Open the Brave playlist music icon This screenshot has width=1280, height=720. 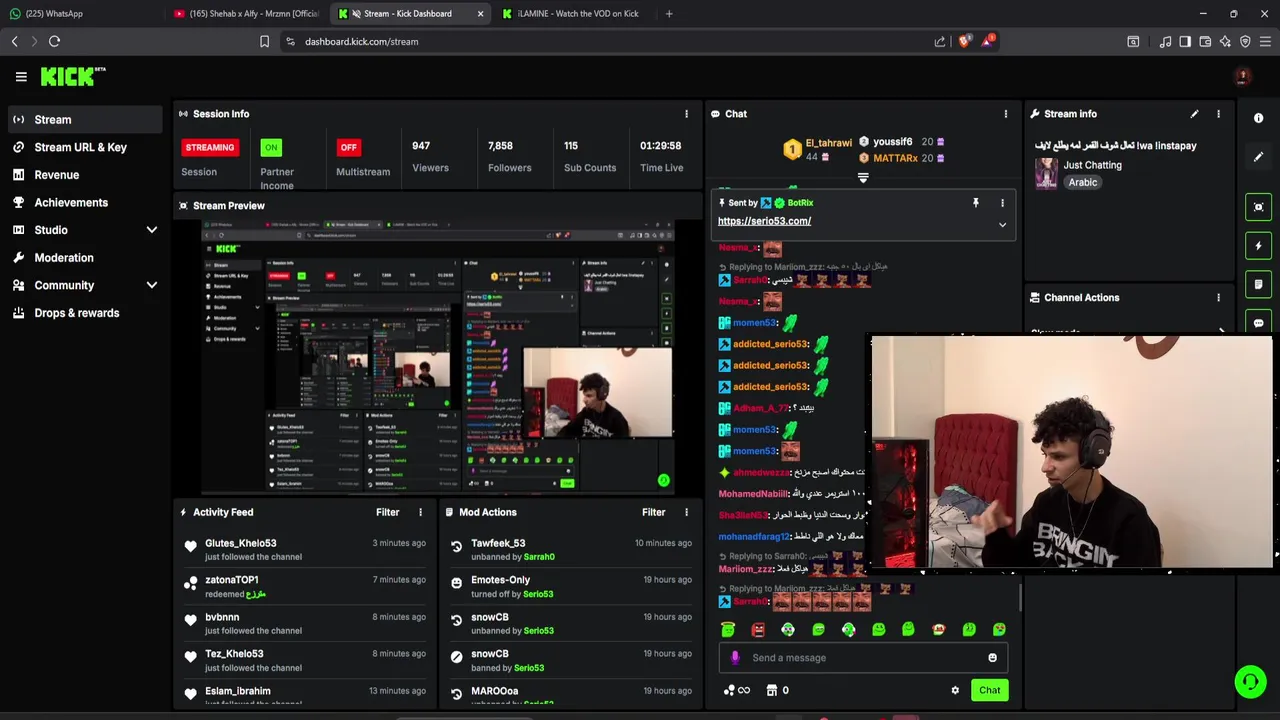[x=1165, y=41]
